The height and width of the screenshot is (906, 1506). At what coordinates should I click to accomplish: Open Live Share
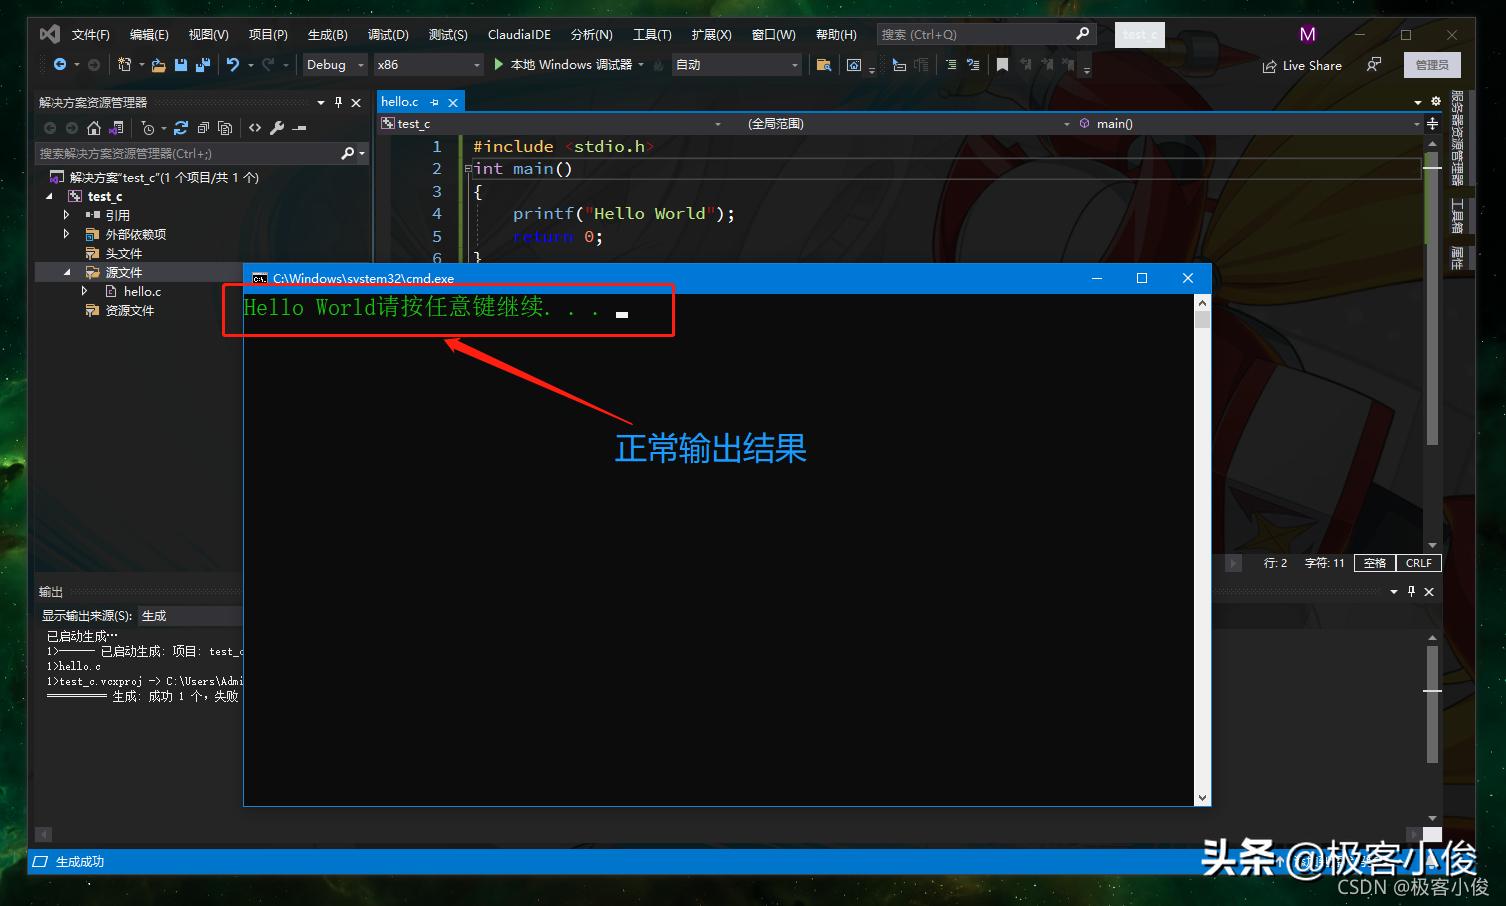(1302, 65)
